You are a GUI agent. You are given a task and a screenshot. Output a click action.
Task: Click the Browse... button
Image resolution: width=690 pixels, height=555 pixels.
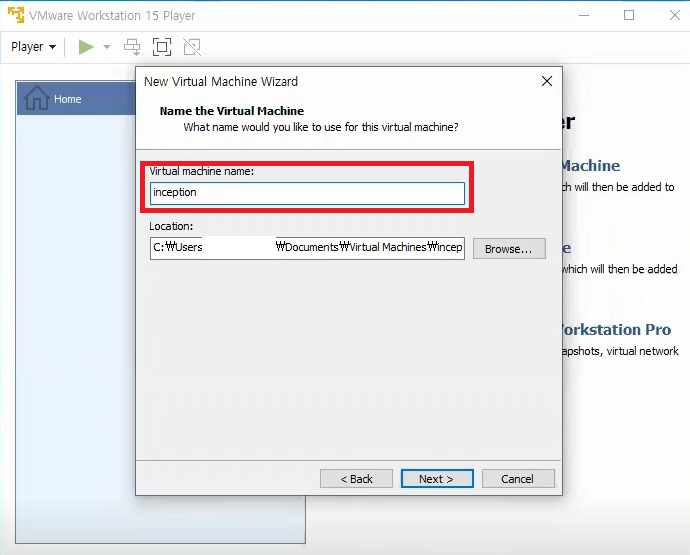509,249
